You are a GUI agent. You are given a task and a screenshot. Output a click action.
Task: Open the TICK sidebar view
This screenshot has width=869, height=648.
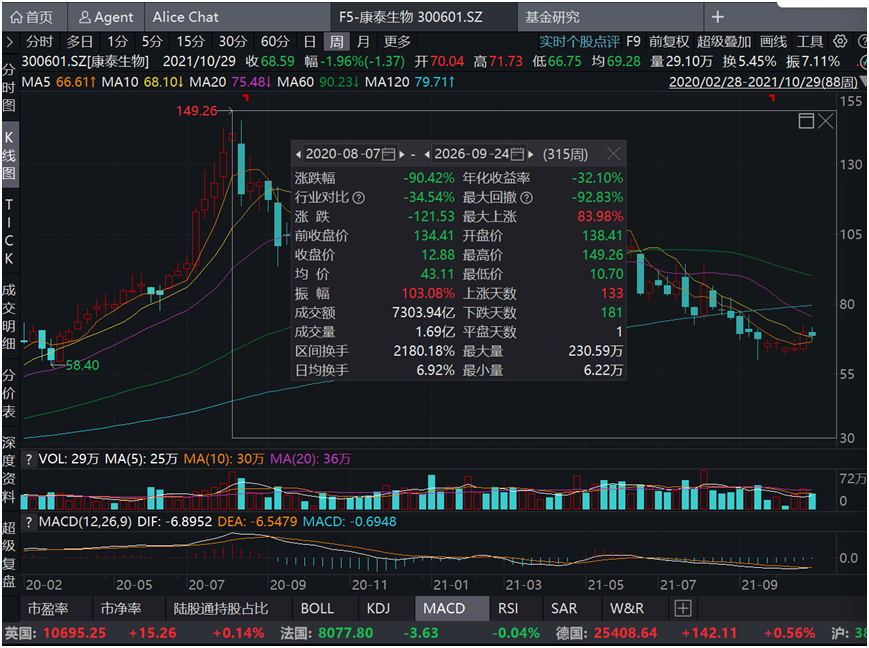[x=9, y=232]
